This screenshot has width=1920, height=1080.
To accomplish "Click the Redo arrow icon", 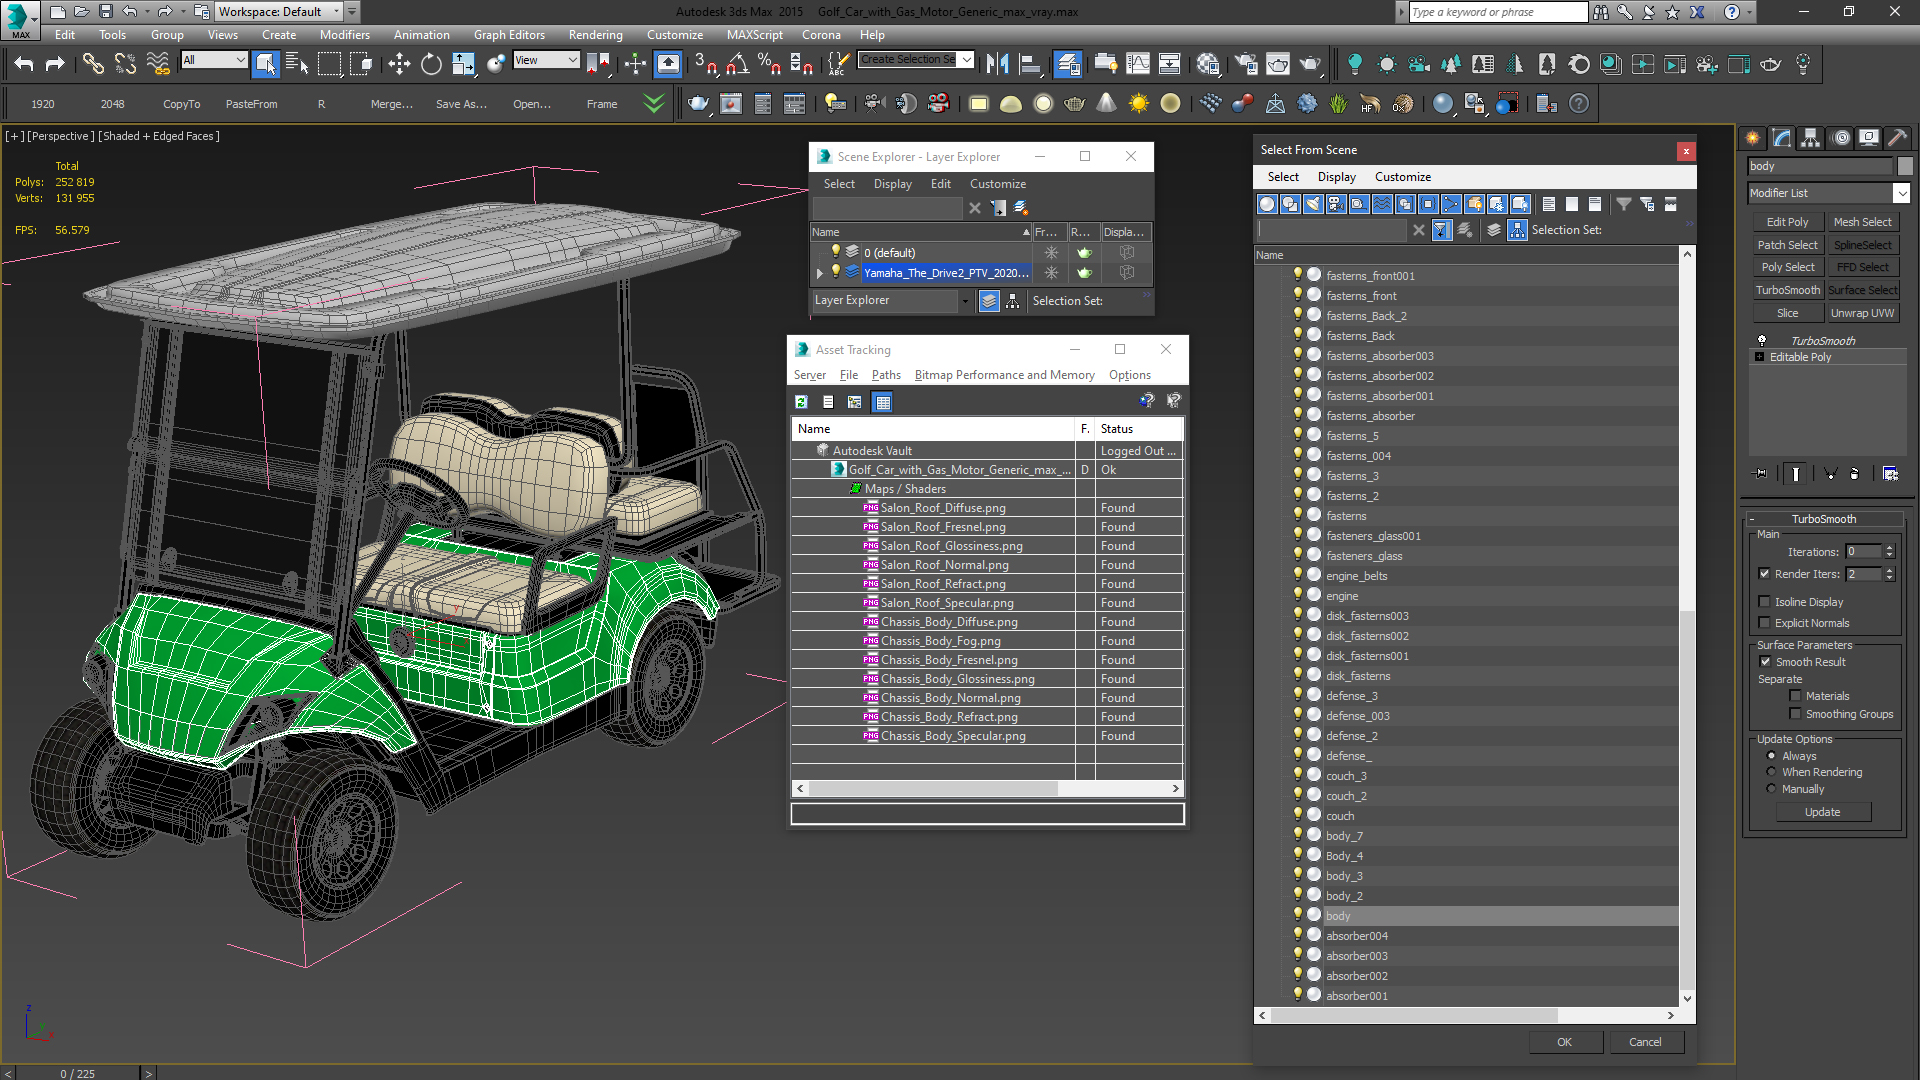I will pyautogui.click(x=55, y=64).
